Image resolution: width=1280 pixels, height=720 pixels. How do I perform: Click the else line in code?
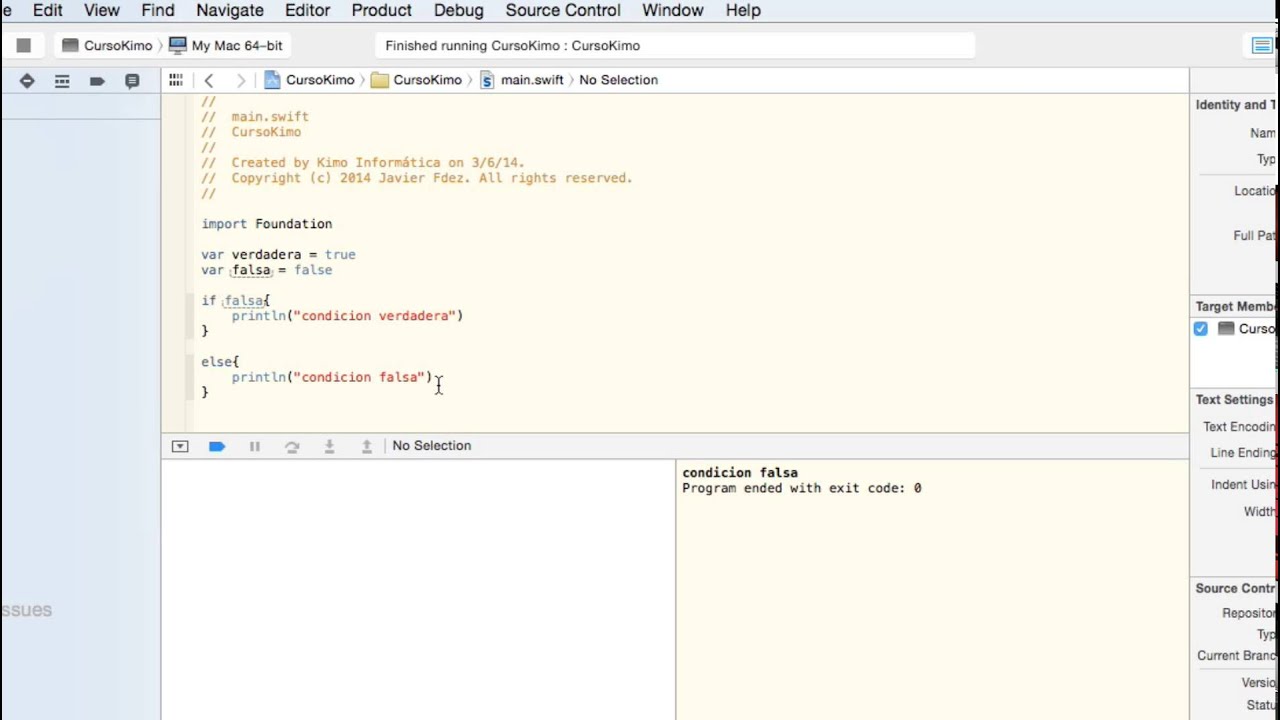[220, 362]
